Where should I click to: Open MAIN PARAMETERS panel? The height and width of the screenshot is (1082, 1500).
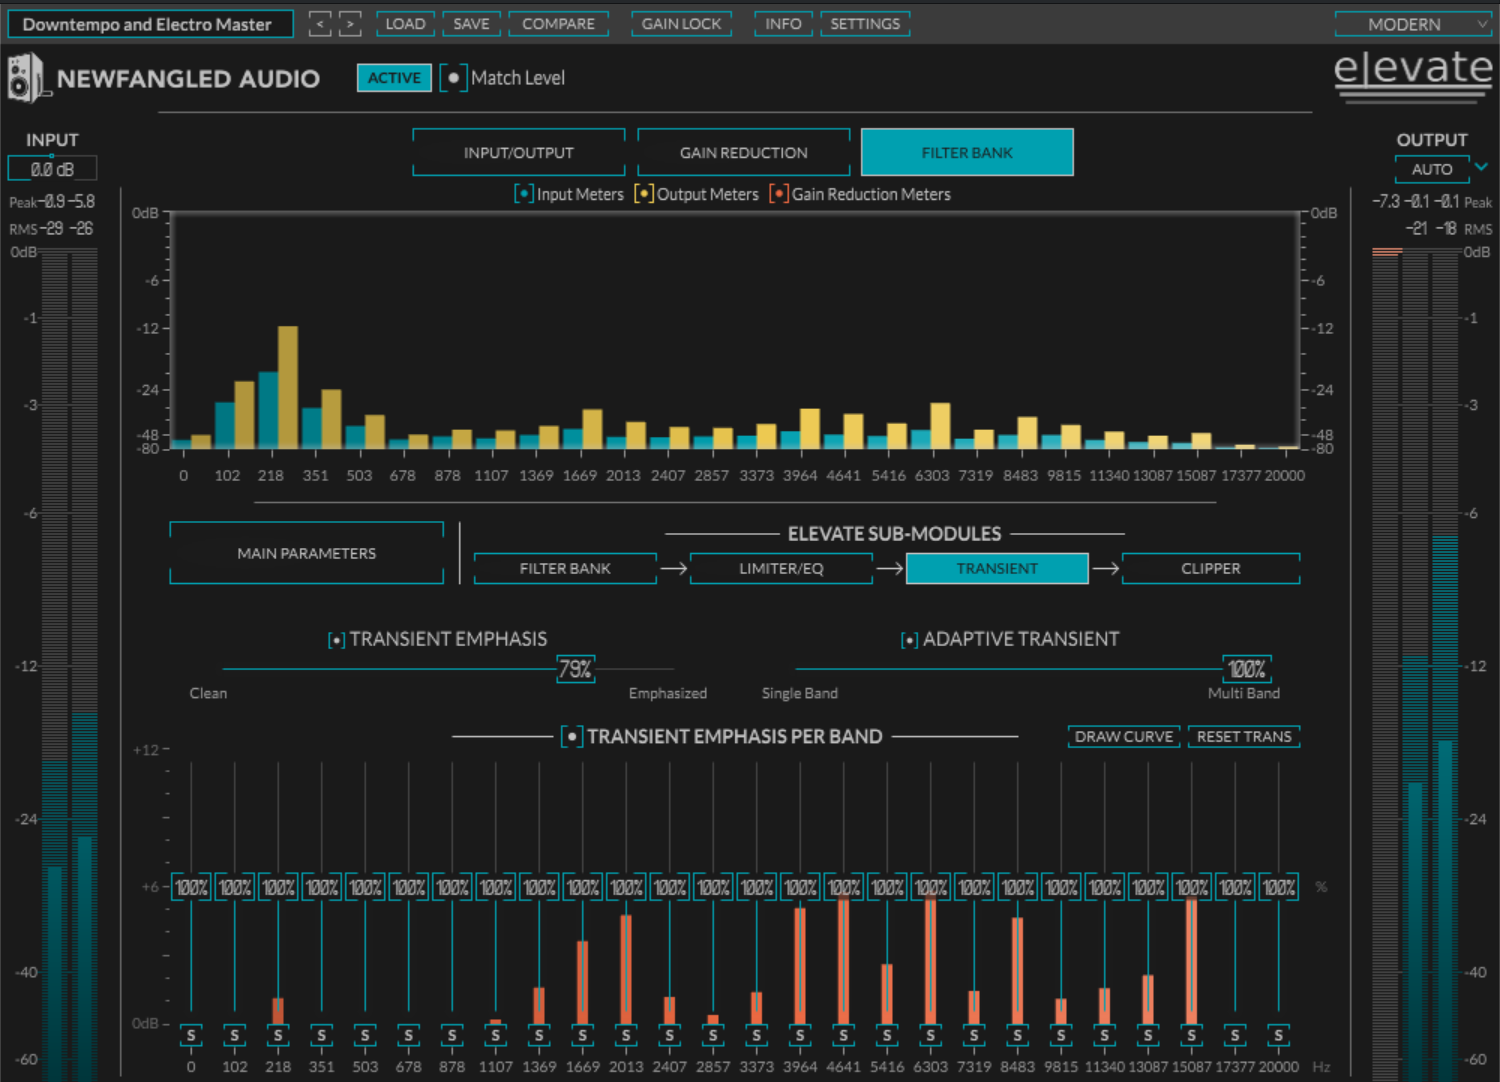point(307,553)
